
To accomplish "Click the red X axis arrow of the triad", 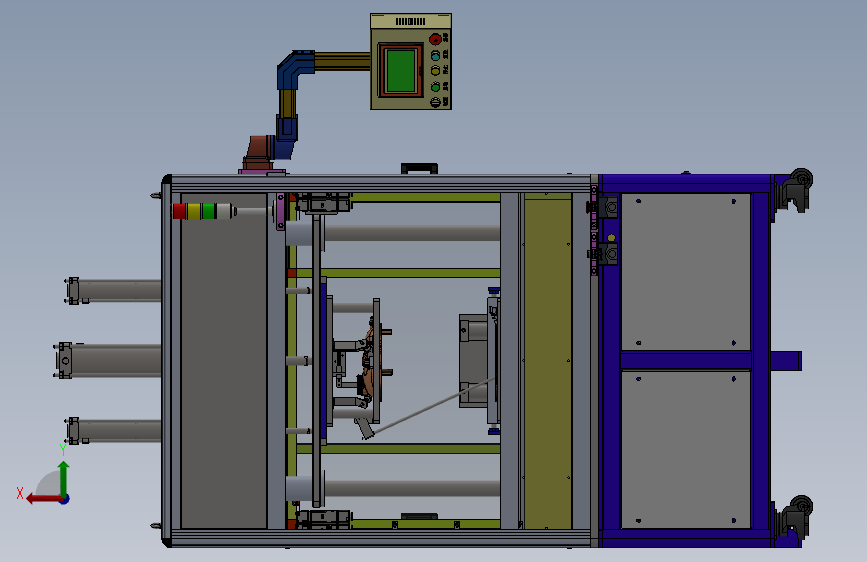I will coord(43,499).
